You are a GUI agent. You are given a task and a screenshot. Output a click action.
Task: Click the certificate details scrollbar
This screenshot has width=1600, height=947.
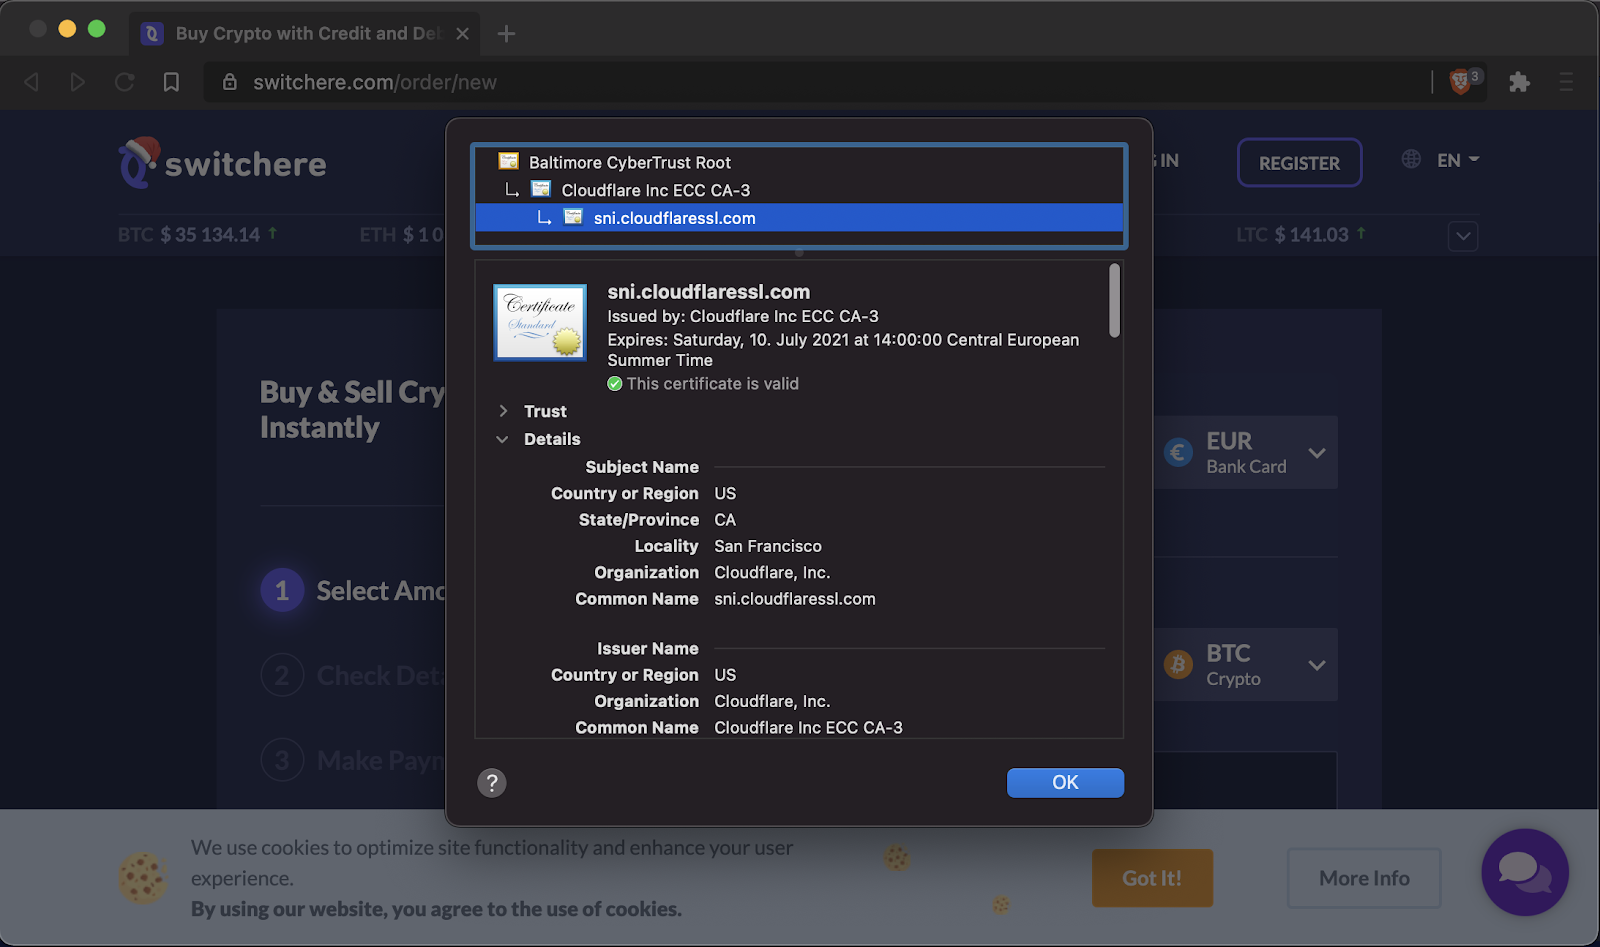tap(1114, 300)
